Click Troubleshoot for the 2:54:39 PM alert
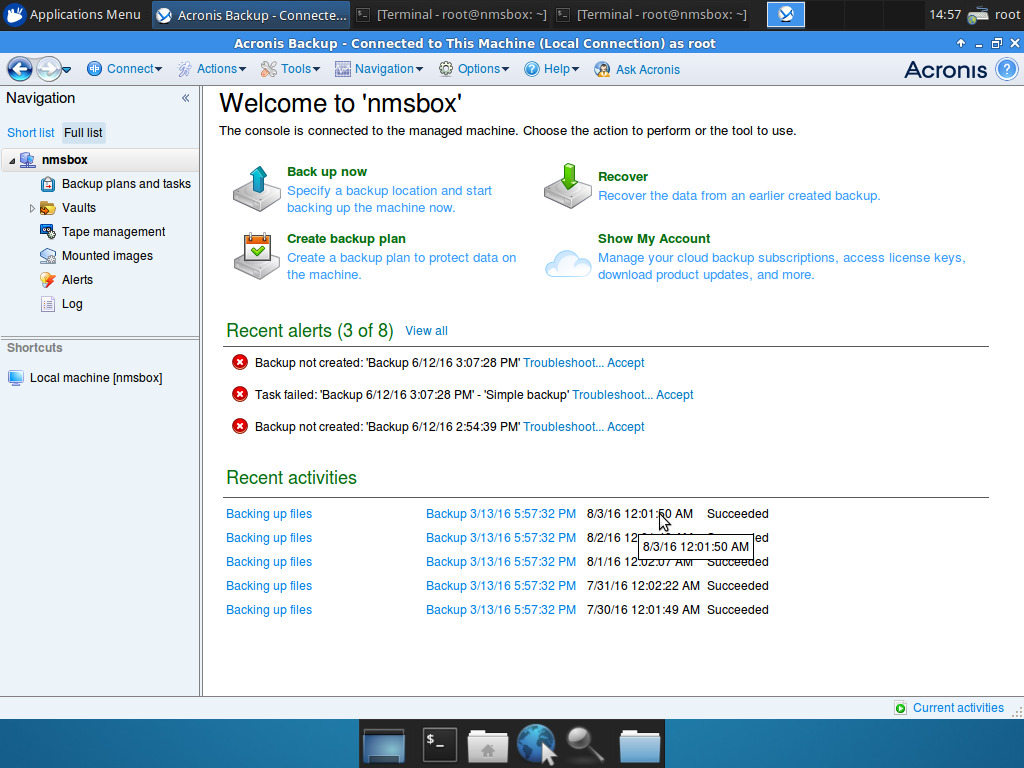This screenshot has height=768, width=1024. pos(563,426)
